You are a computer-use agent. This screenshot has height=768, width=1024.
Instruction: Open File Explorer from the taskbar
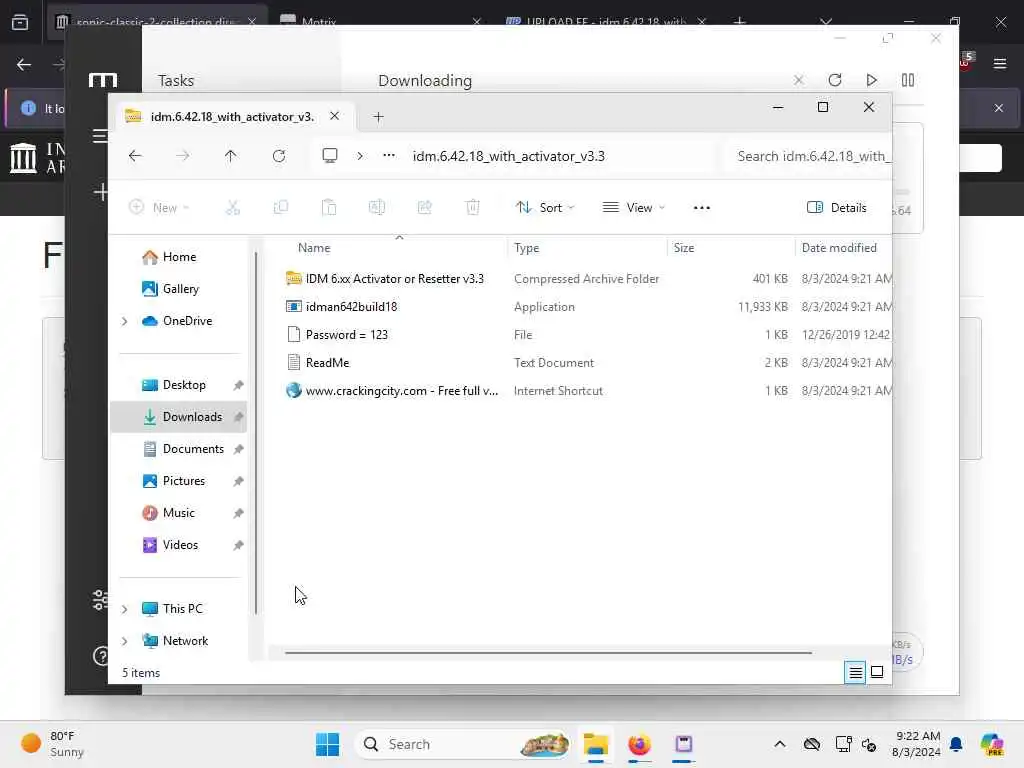coord(596,744)
